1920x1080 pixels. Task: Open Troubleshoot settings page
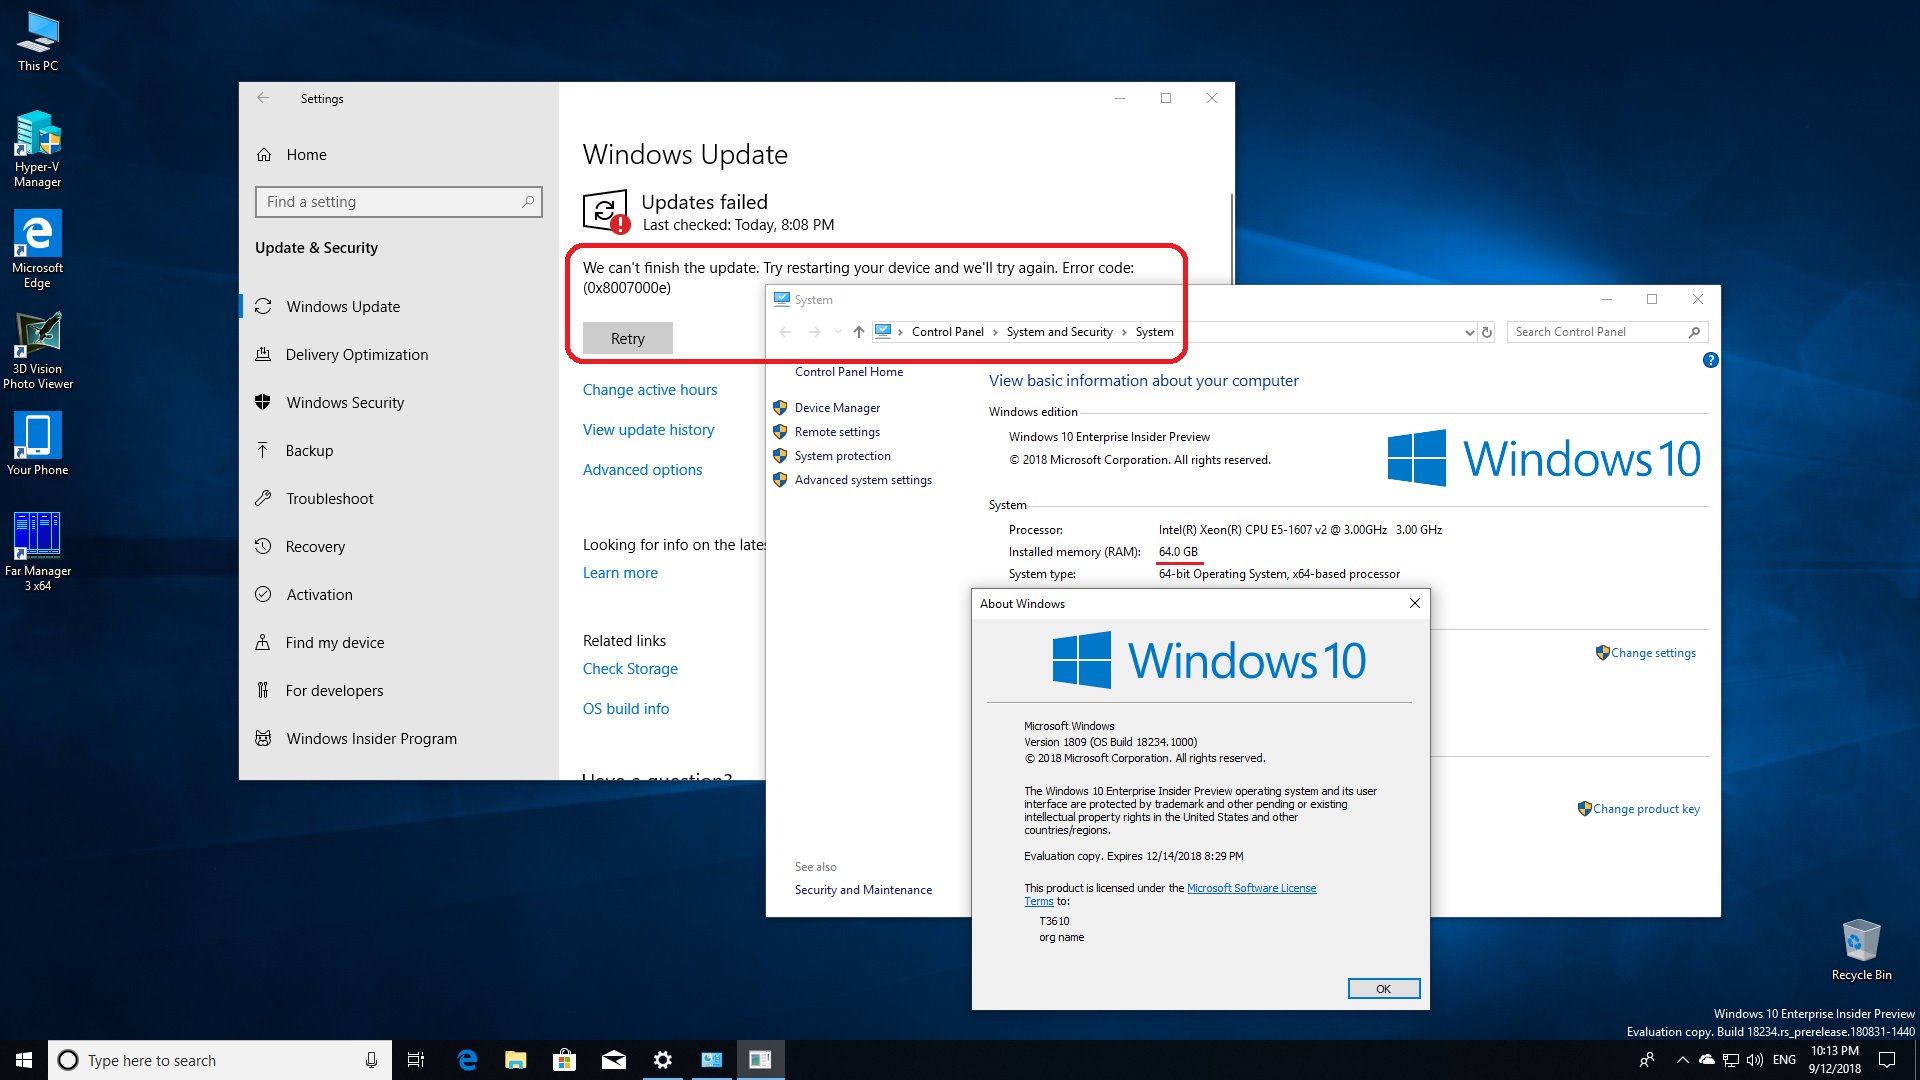398,499
